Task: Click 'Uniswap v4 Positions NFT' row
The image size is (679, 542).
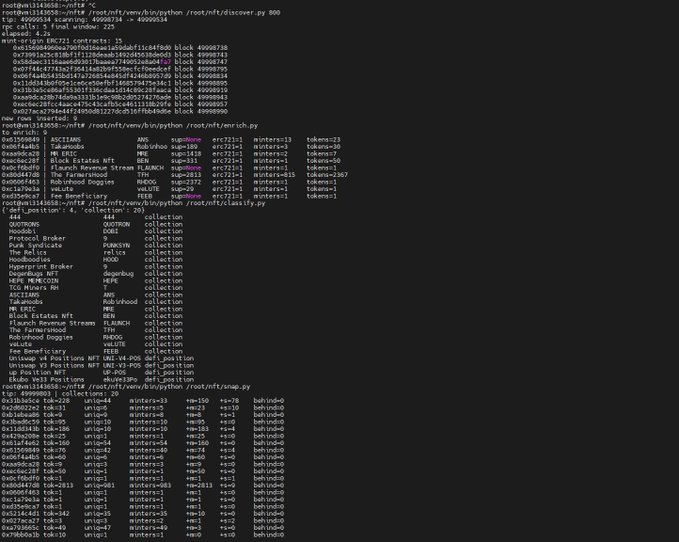Action: 101,358
